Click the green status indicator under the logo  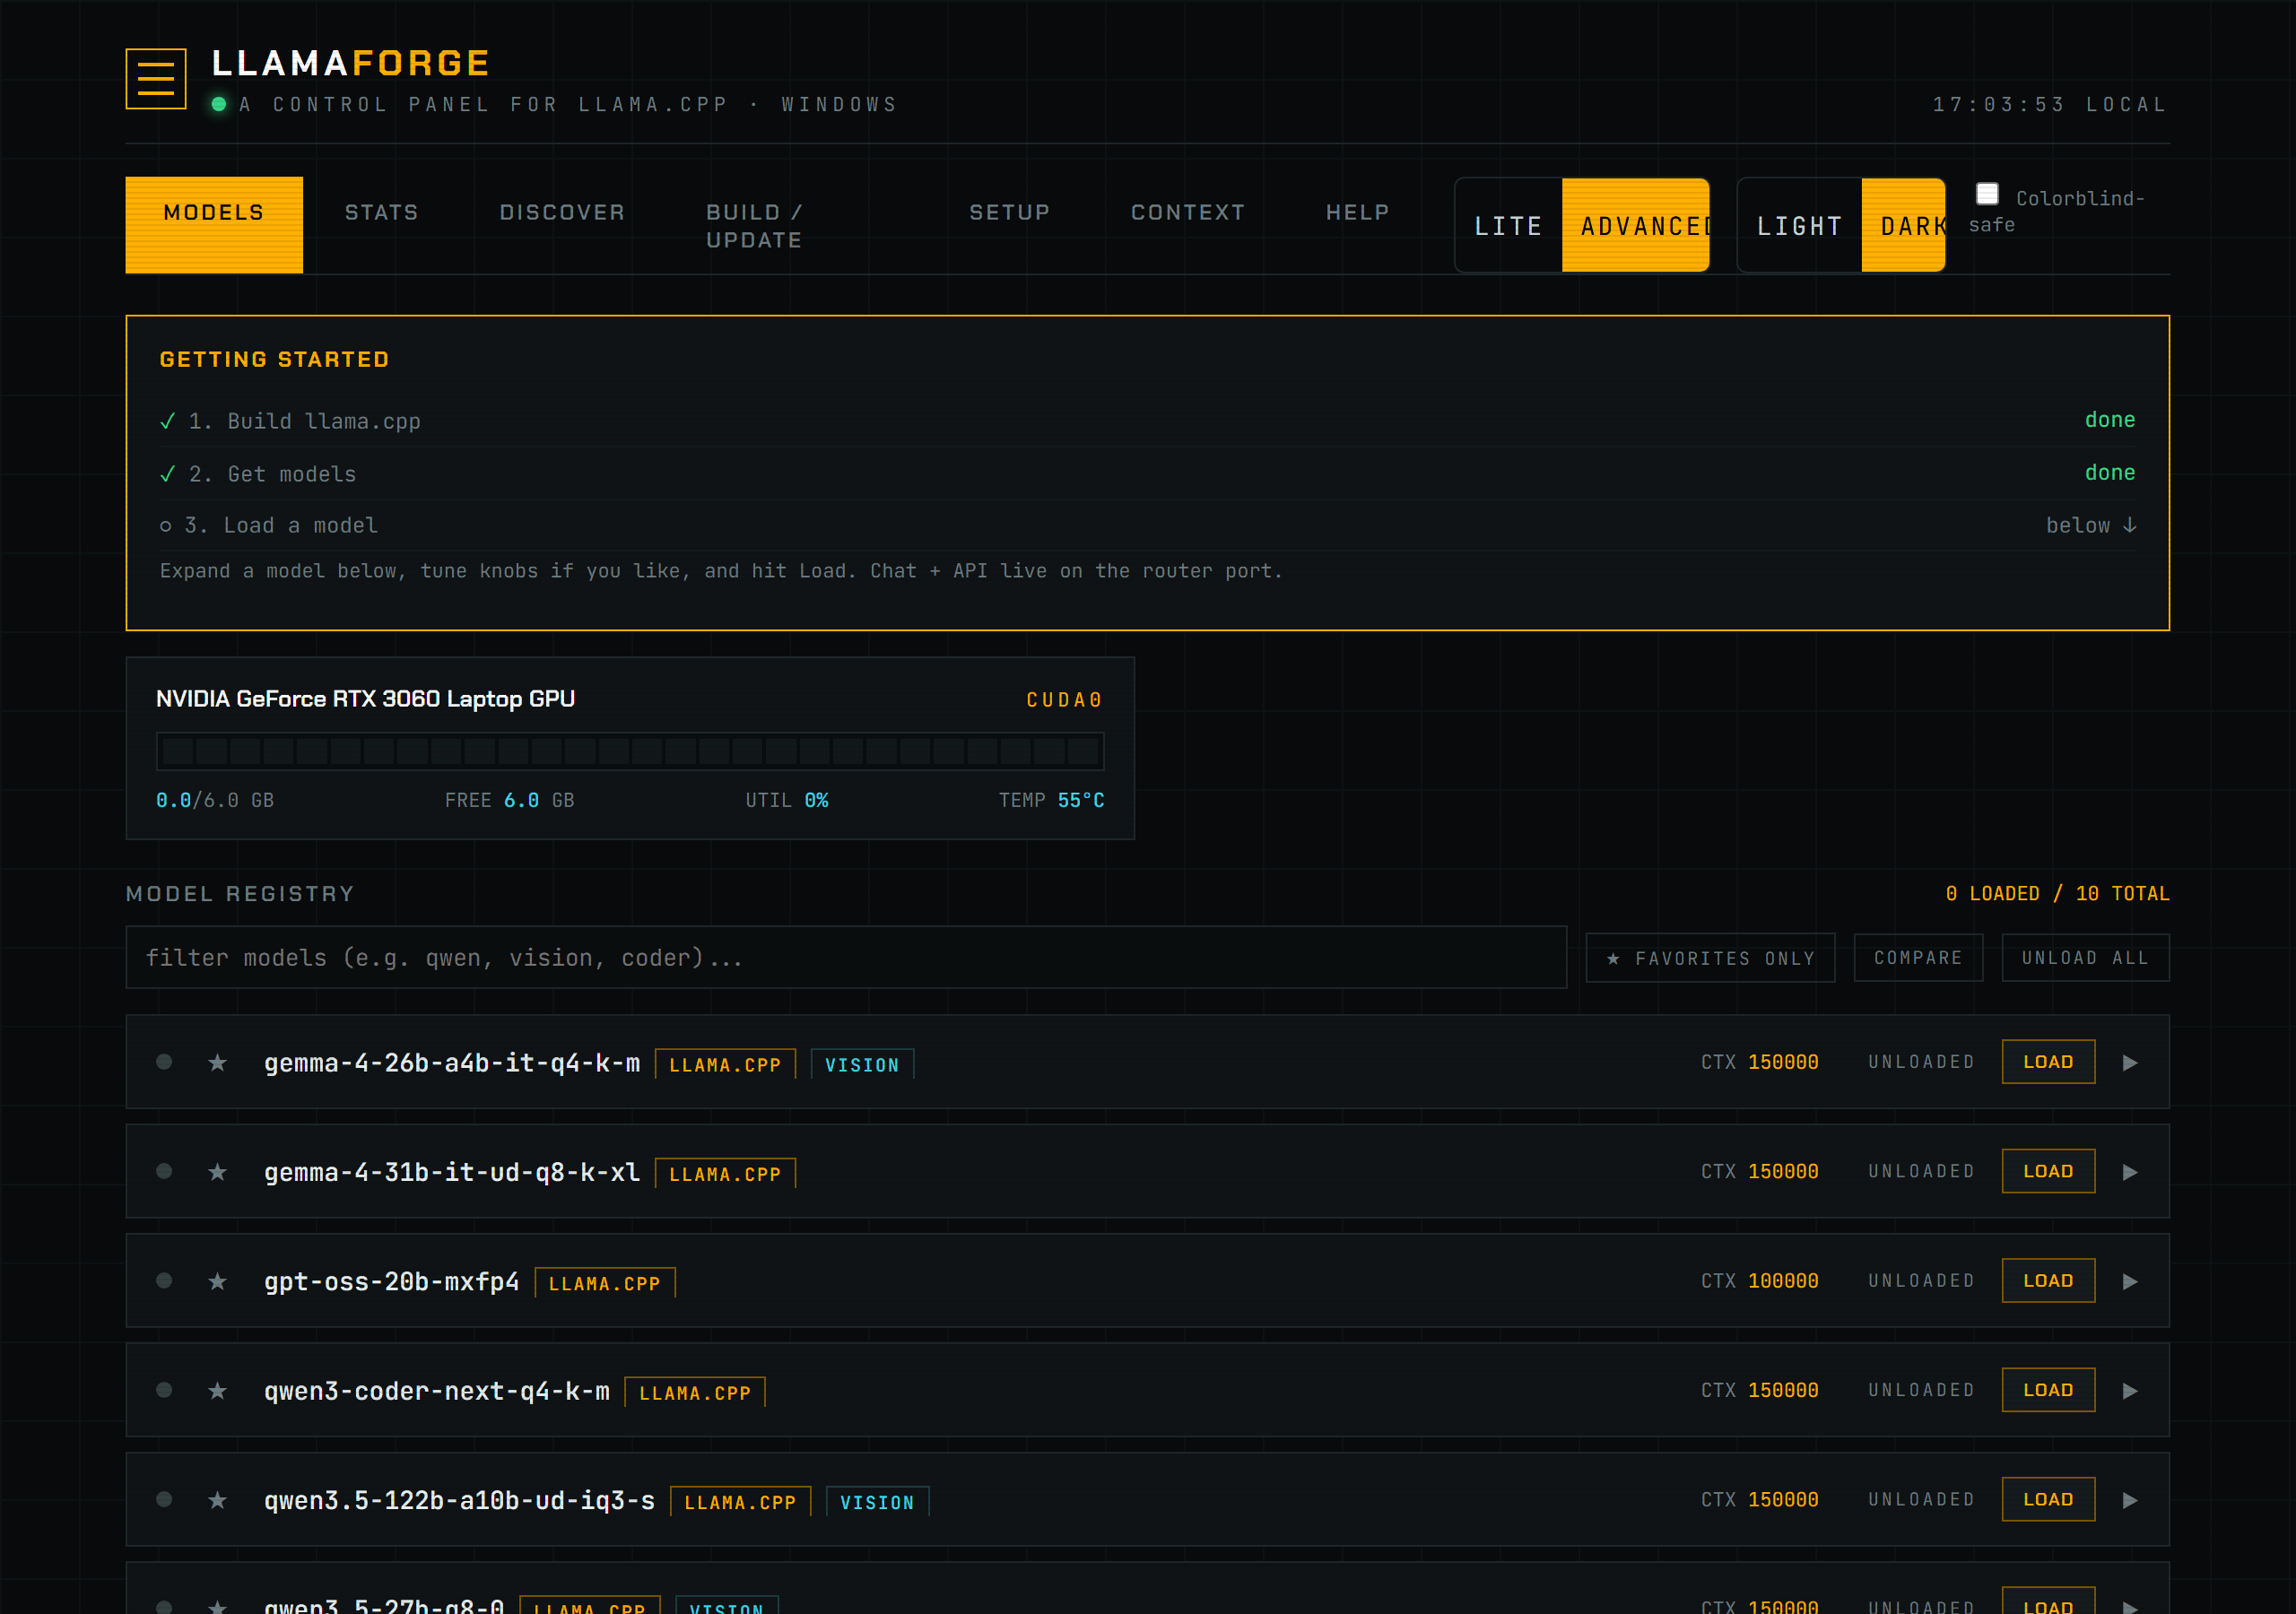218,104
